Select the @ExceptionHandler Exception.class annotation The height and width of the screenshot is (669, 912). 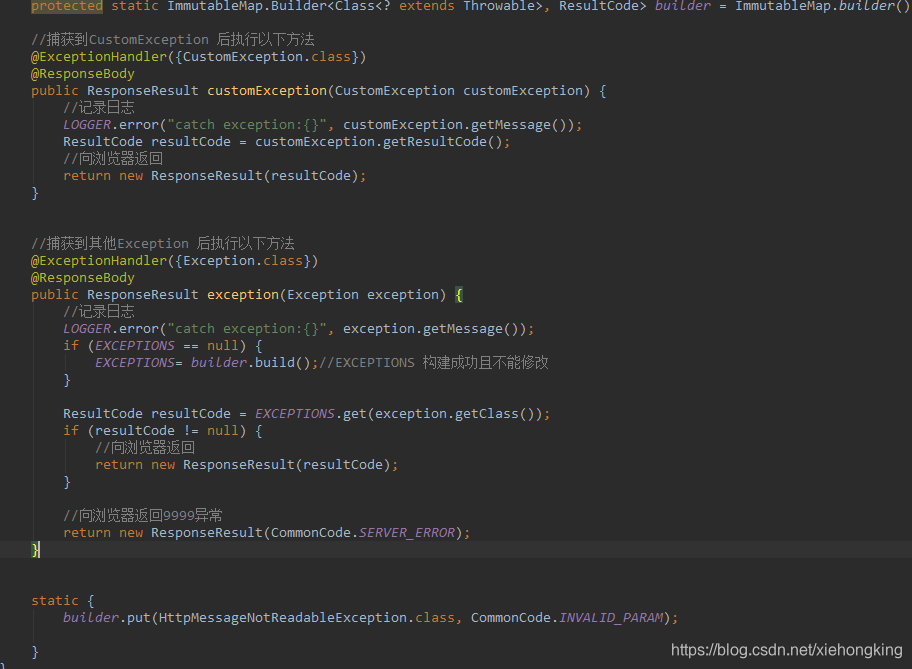coord(175,260)
